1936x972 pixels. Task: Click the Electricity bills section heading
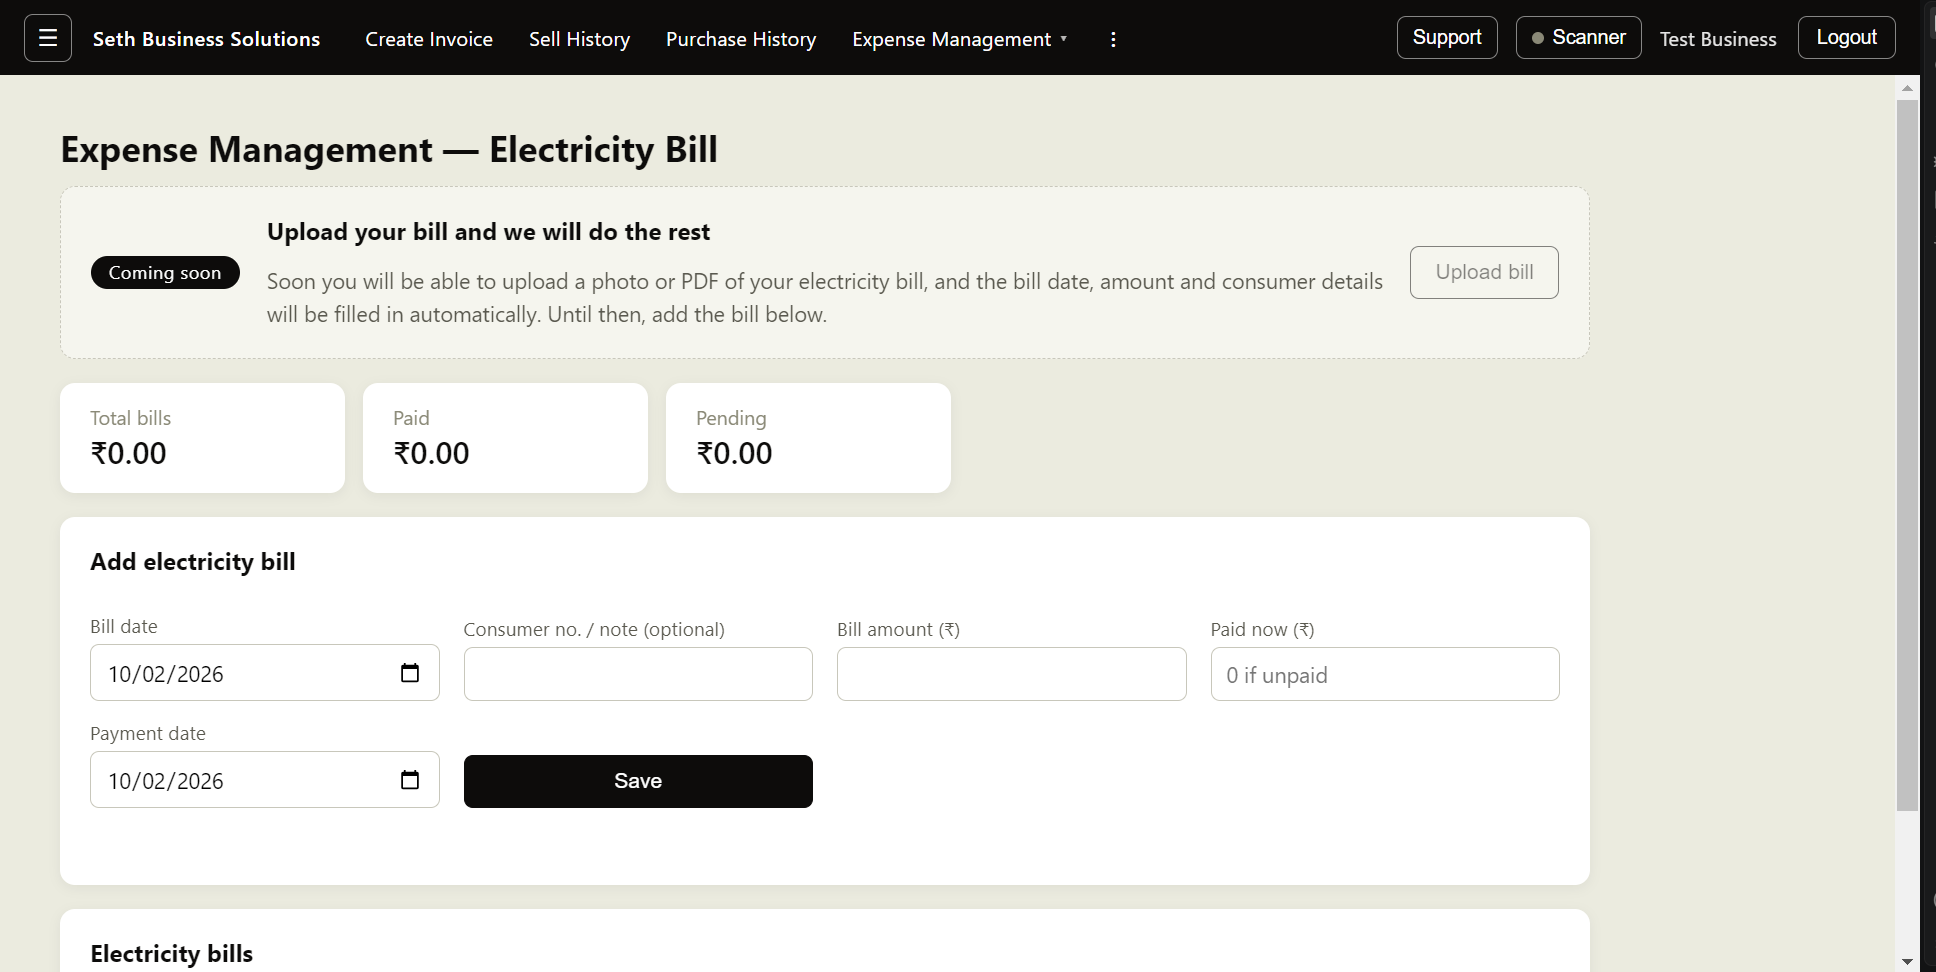click(172, 954)
